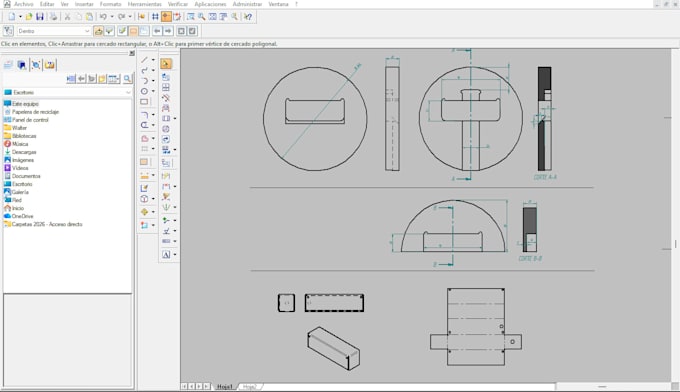Open the Insertar menu
This screenshot has width=680, height=392.
pyautogui.click(x=84, y=4)
